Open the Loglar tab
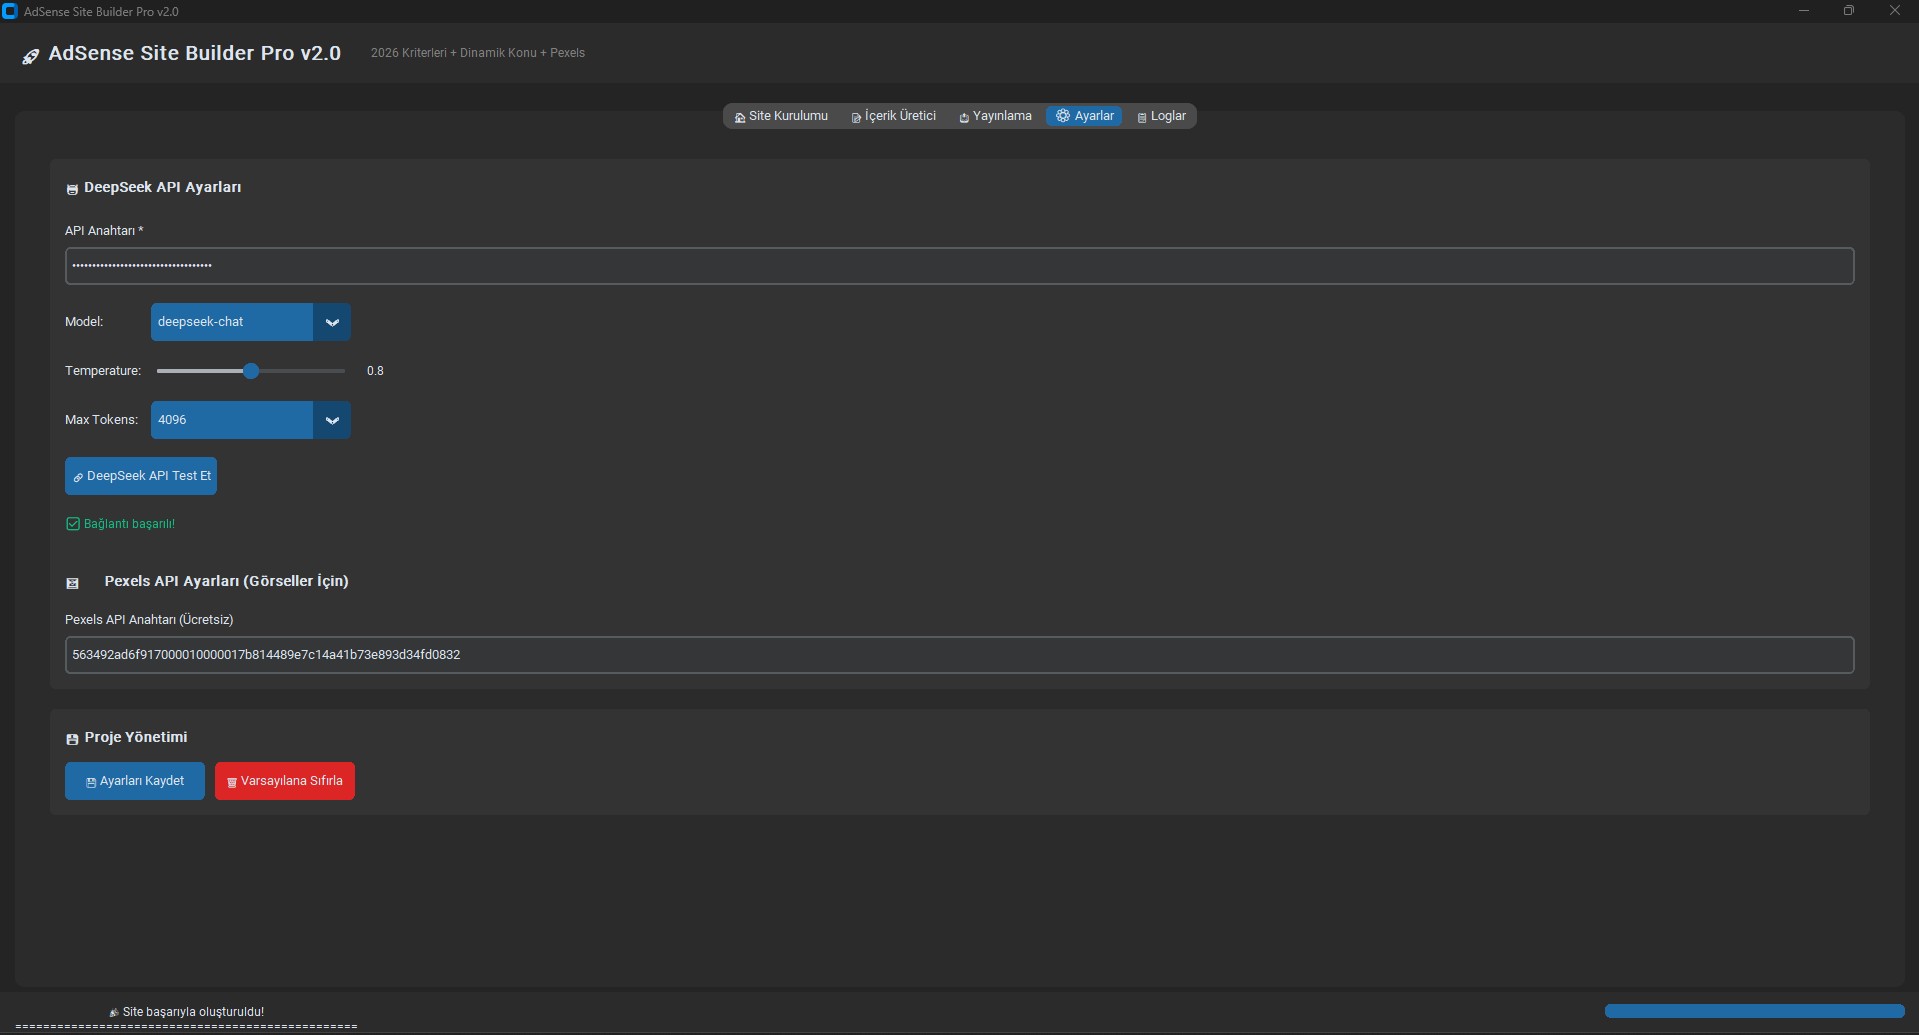 pyautogui.click(x=1161, y=116)
